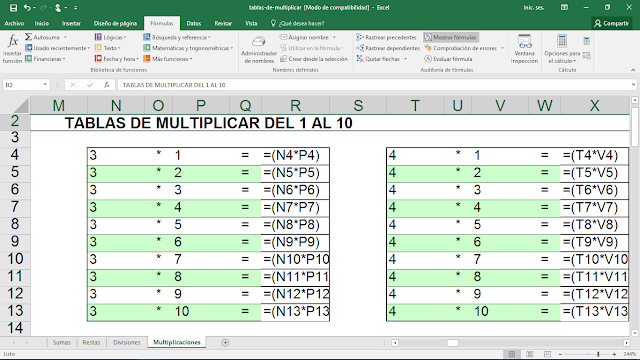Open the Ventana Inspección
This screenshot has width=640, height=360.
tap(524, 50)
